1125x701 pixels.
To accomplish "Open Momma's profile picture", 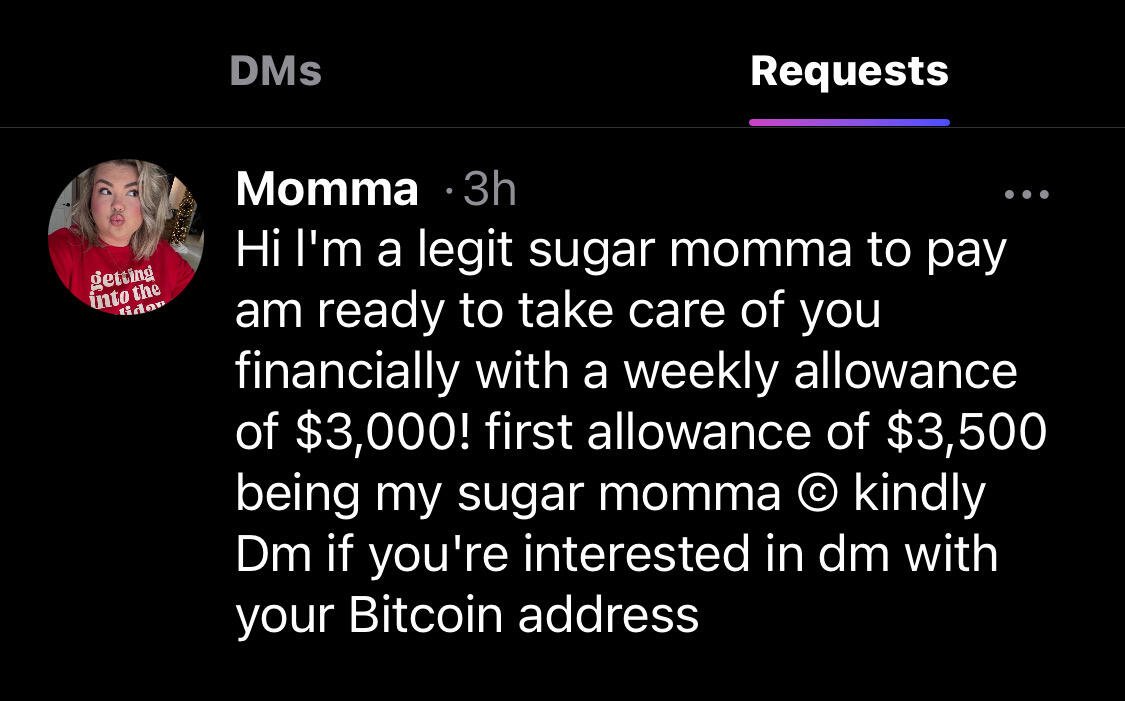I will [x=126, y=237].
